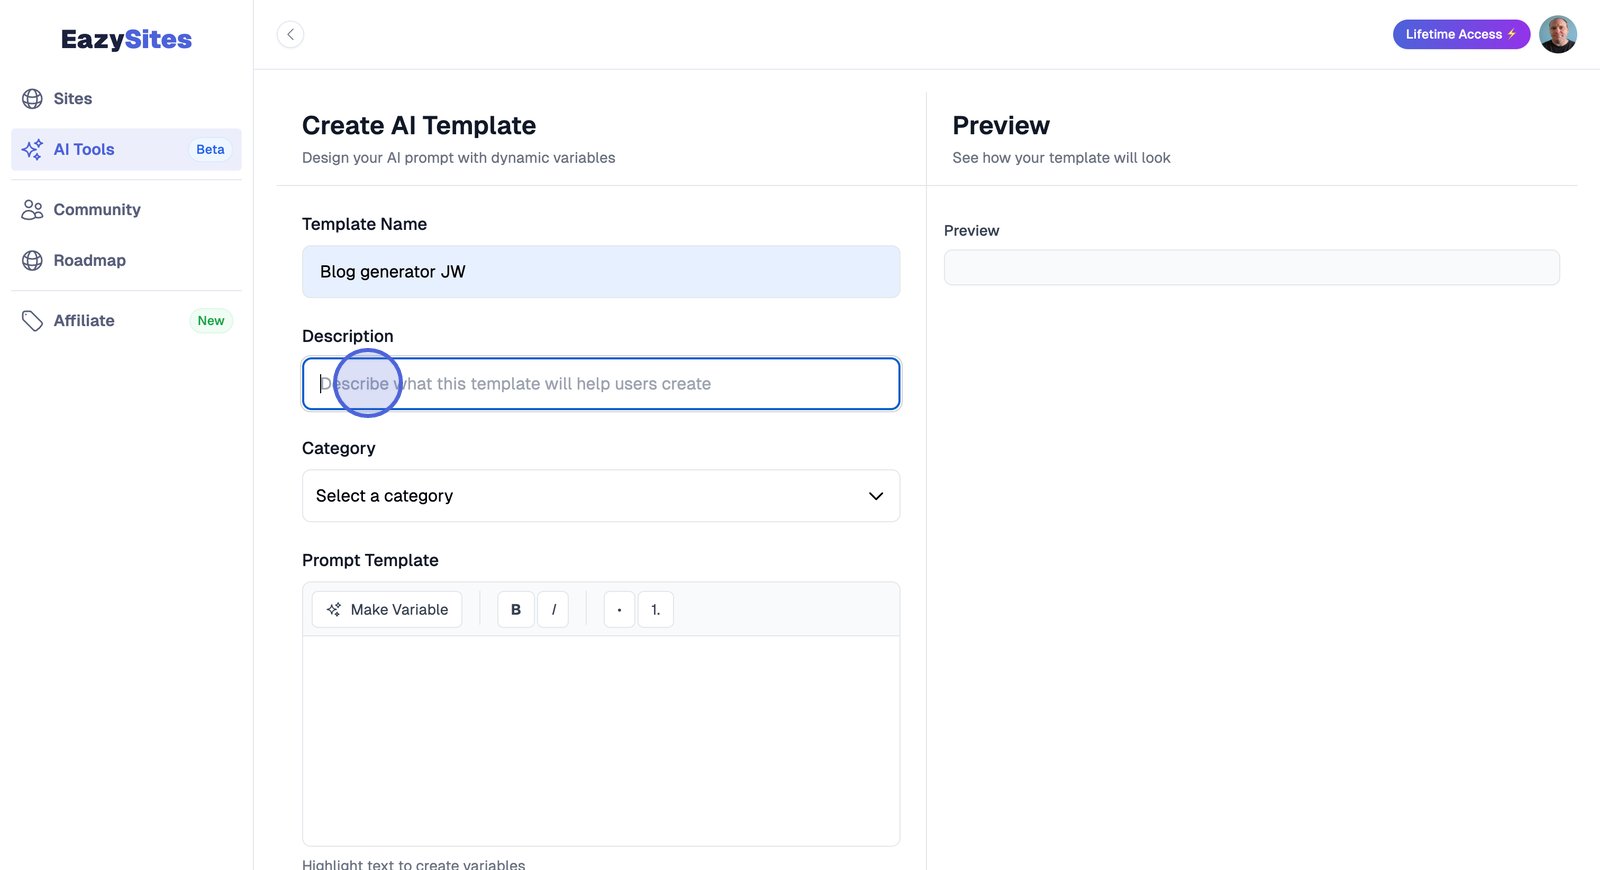
Task: Click the Affiliate tag icon
Action: pos(32,321)
